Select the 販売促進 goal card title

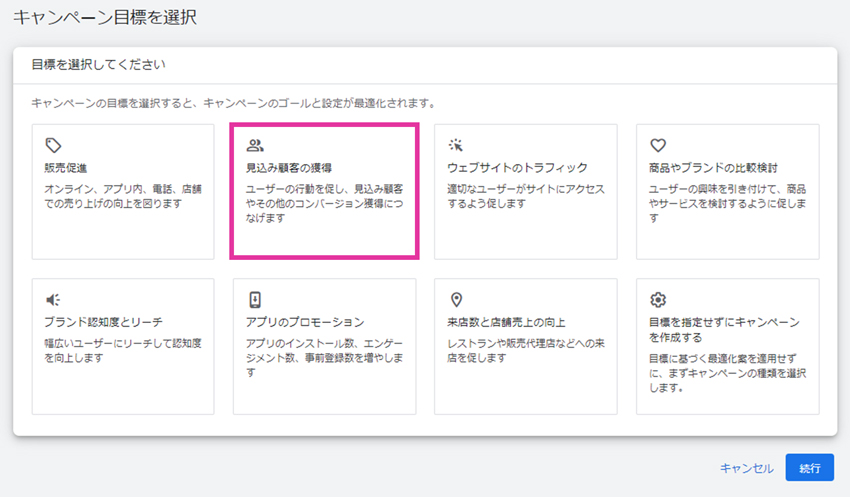click(66, 168)
